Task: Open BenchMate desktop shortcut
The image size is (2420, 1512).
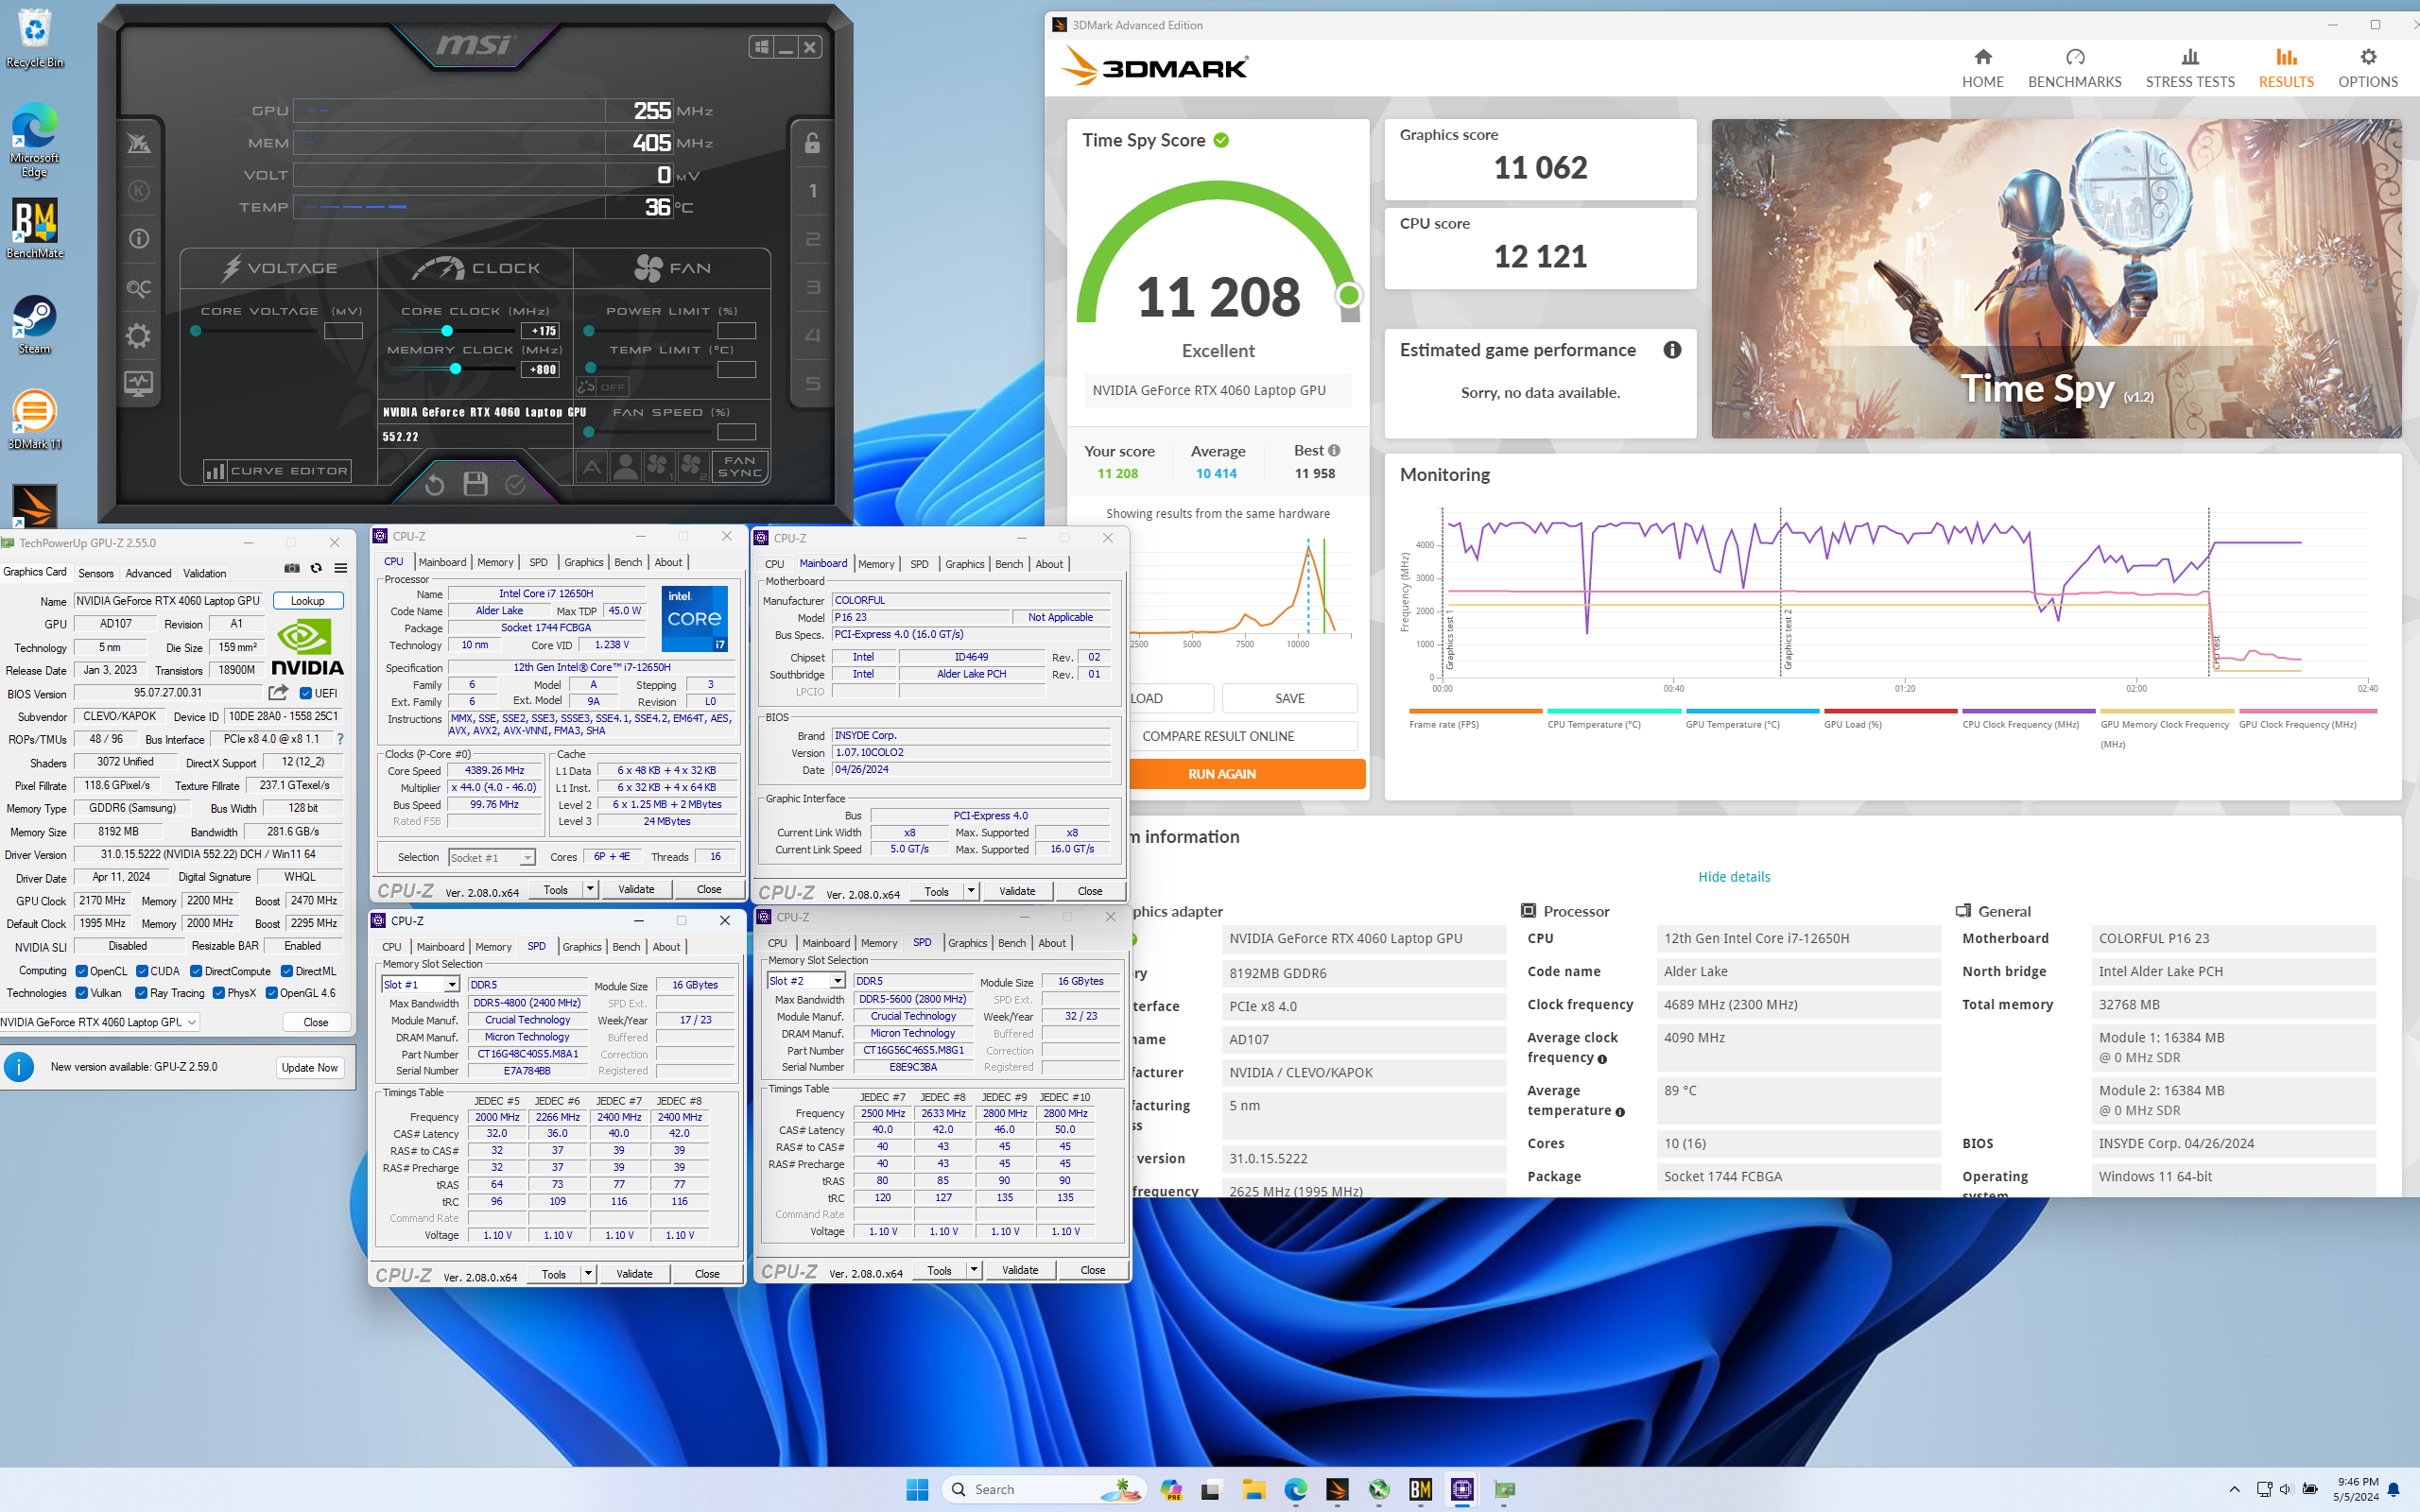Action: click(x=34, y=228)
